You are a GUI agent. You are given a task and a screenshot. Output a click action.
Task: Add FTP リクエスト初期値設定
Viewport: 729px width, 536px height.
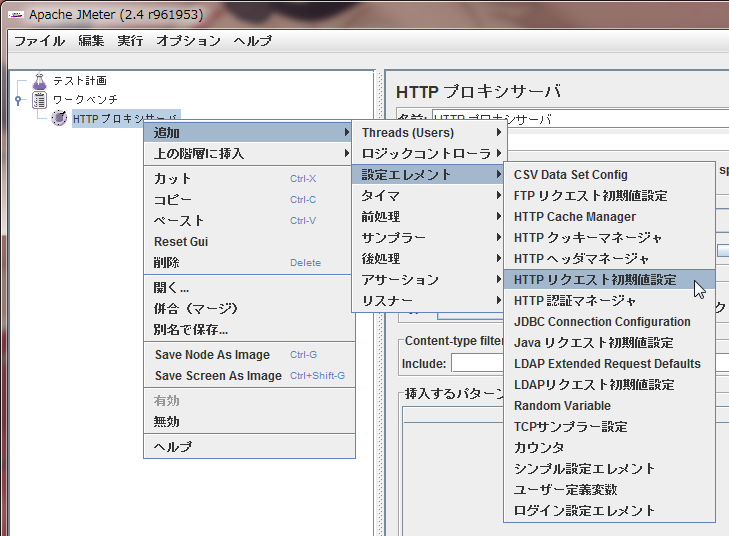click(x=609, y=196)
